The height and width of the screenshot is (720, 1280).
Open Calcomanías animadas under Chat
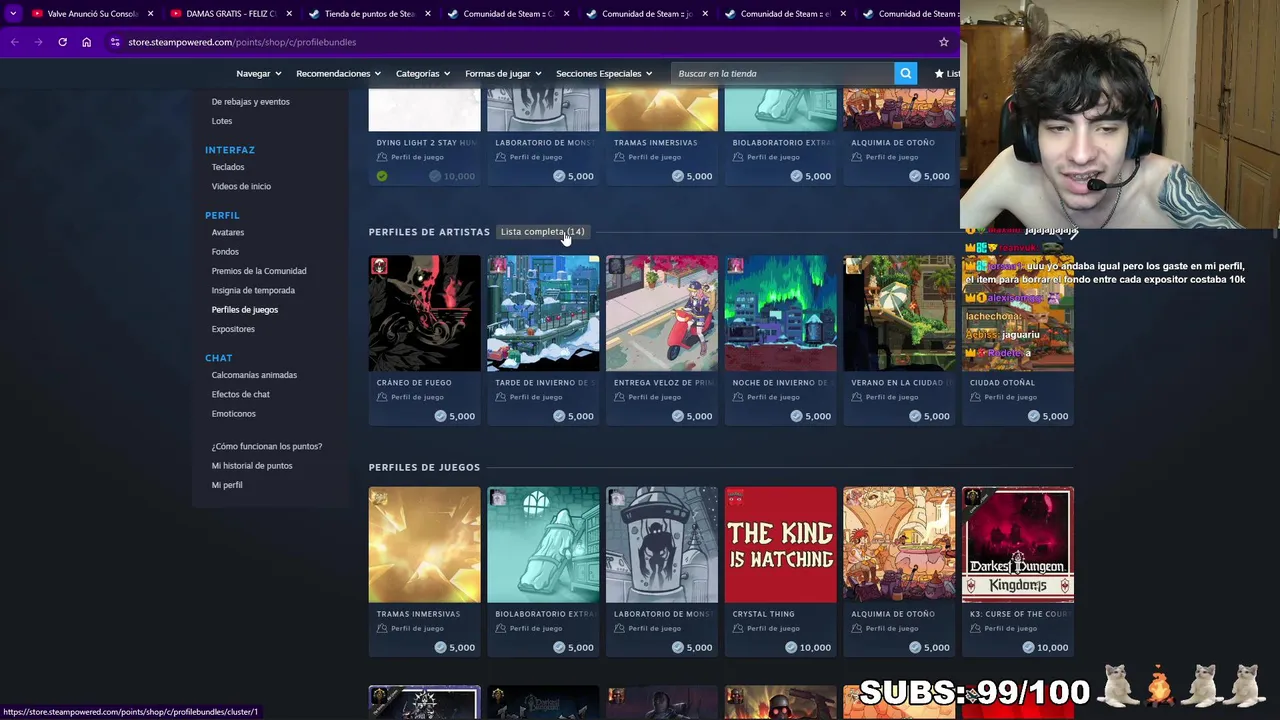pos(254,375)
